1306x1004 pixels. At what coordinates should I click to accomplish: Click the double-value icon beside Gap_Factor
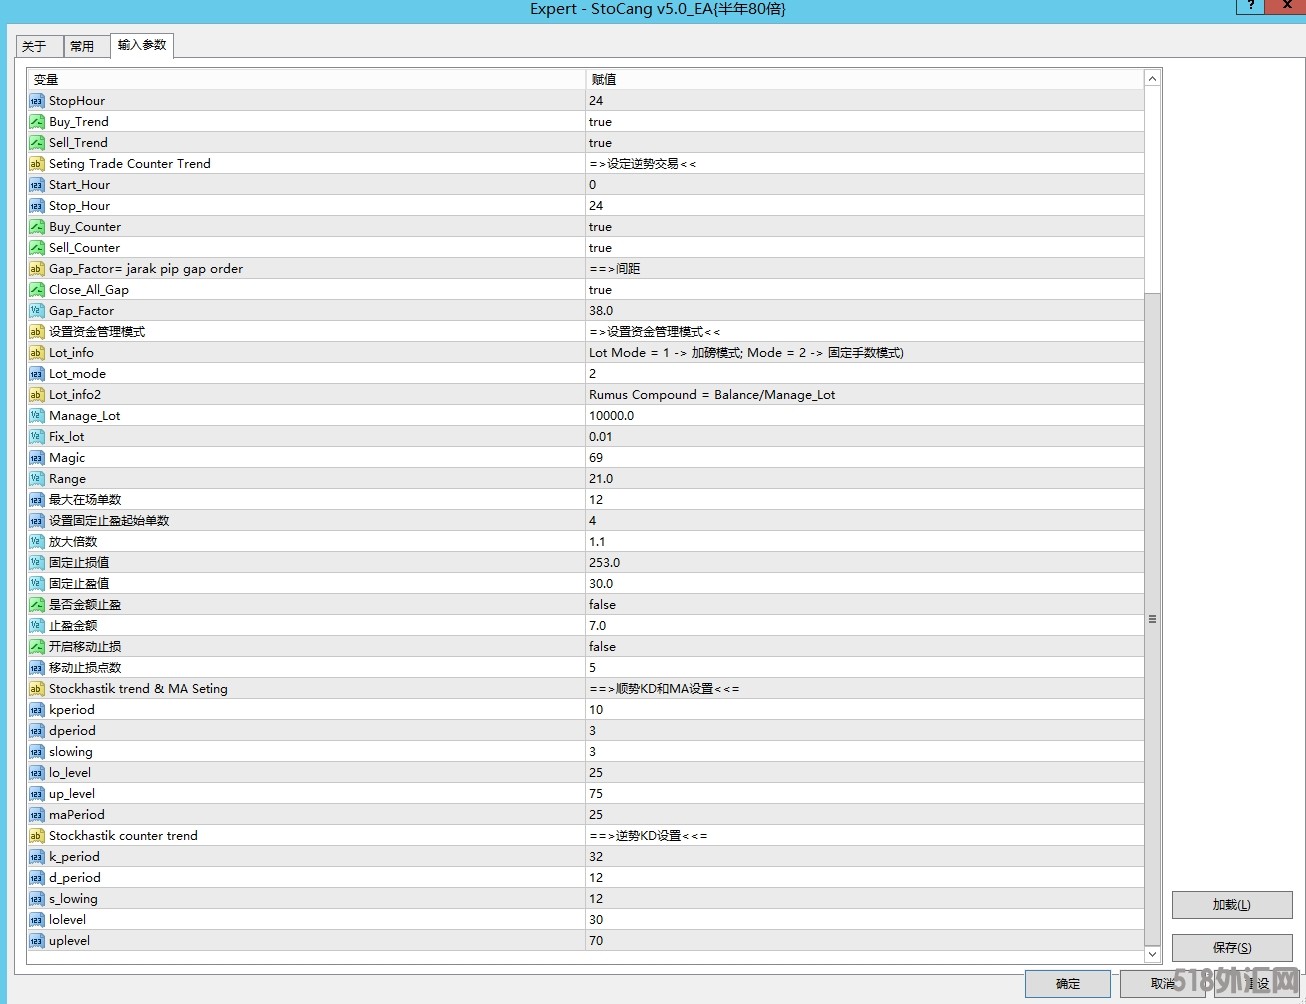tap(37, 311)
